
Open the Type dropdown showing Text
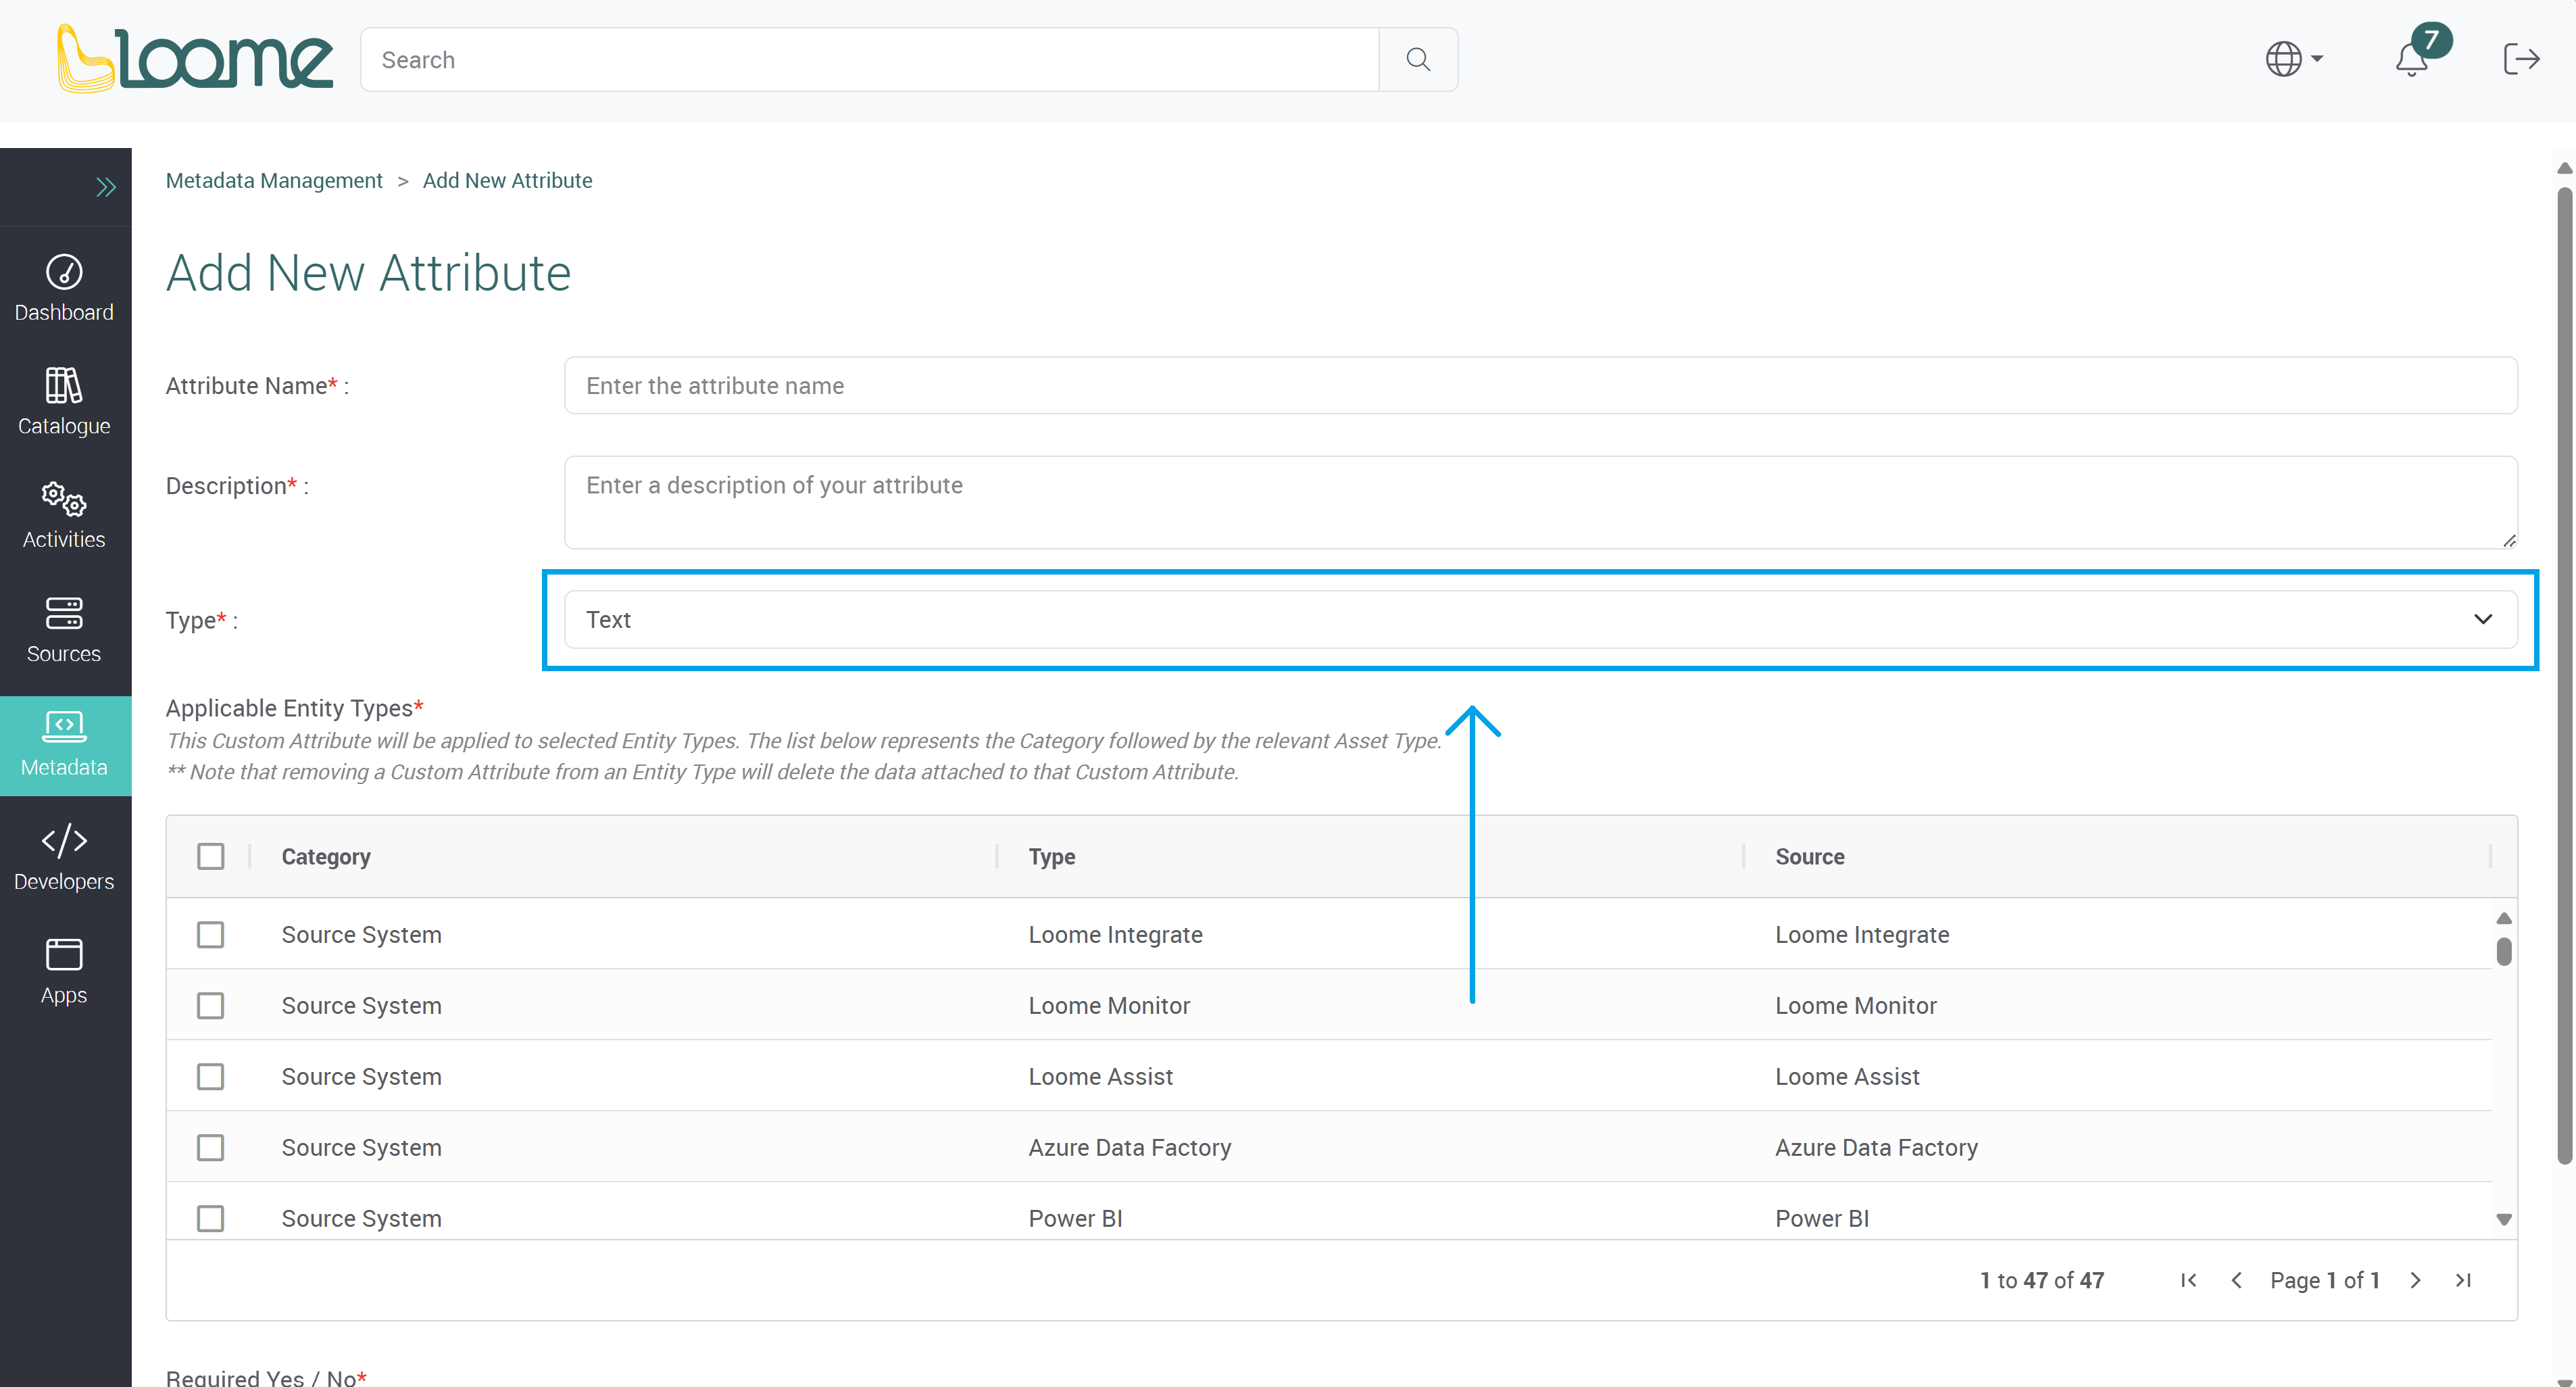[1540, 619]
